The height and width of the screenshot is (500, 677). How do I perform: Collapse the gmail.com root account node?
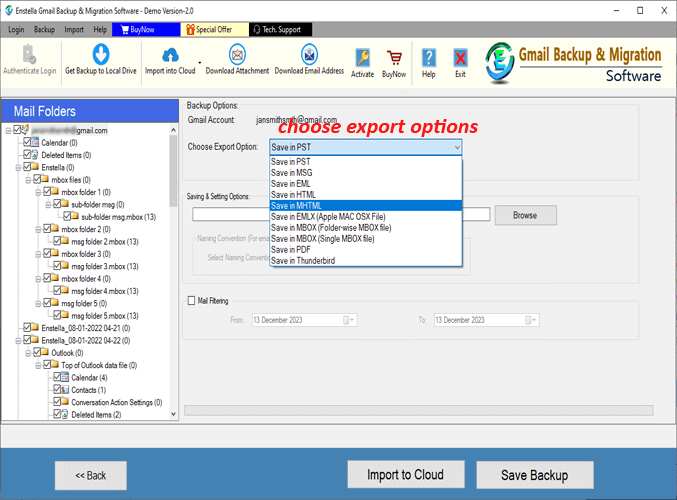tap(8, 130)
